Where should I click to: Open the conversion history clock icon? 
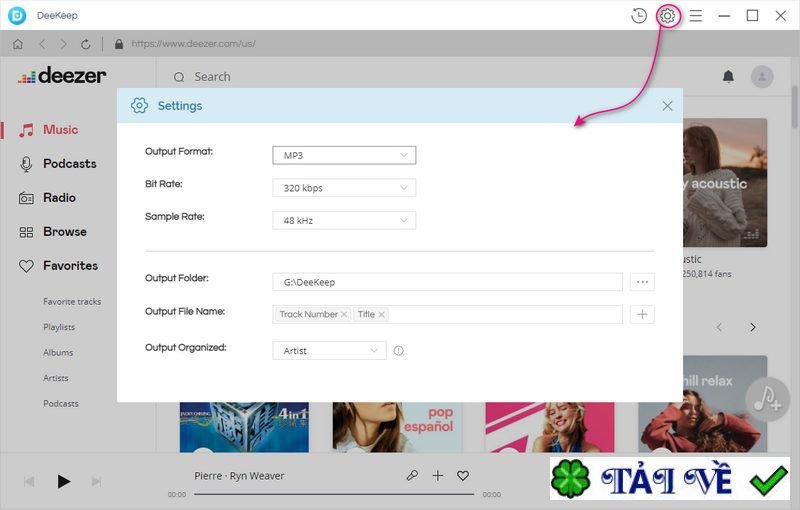coord(638,16)
